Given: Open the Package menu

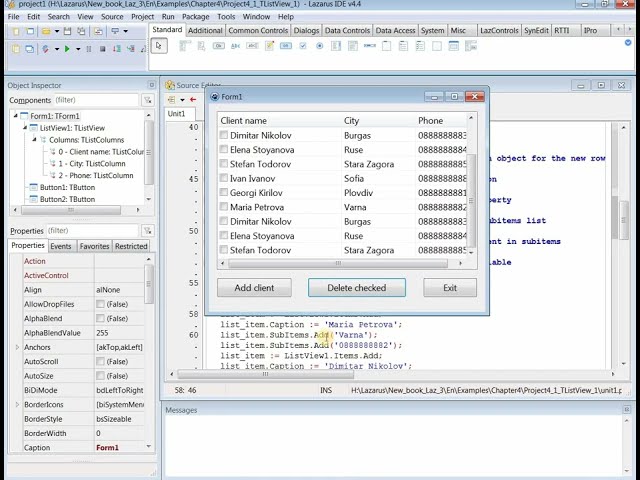Looking at the screenshot, I should [x=196, y=17].
